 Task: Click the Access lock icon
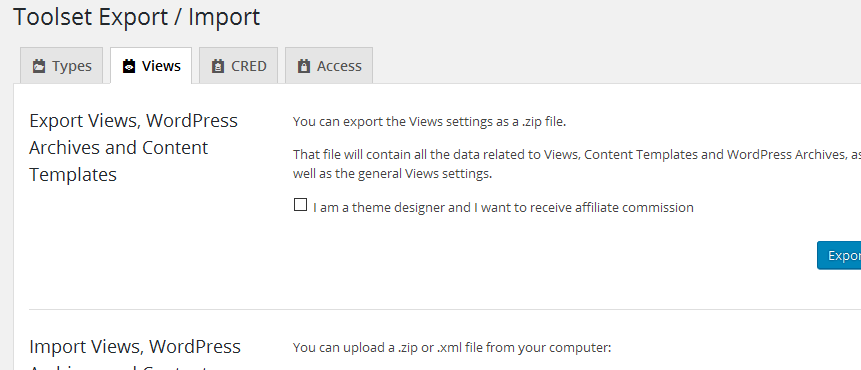(304, 66)
